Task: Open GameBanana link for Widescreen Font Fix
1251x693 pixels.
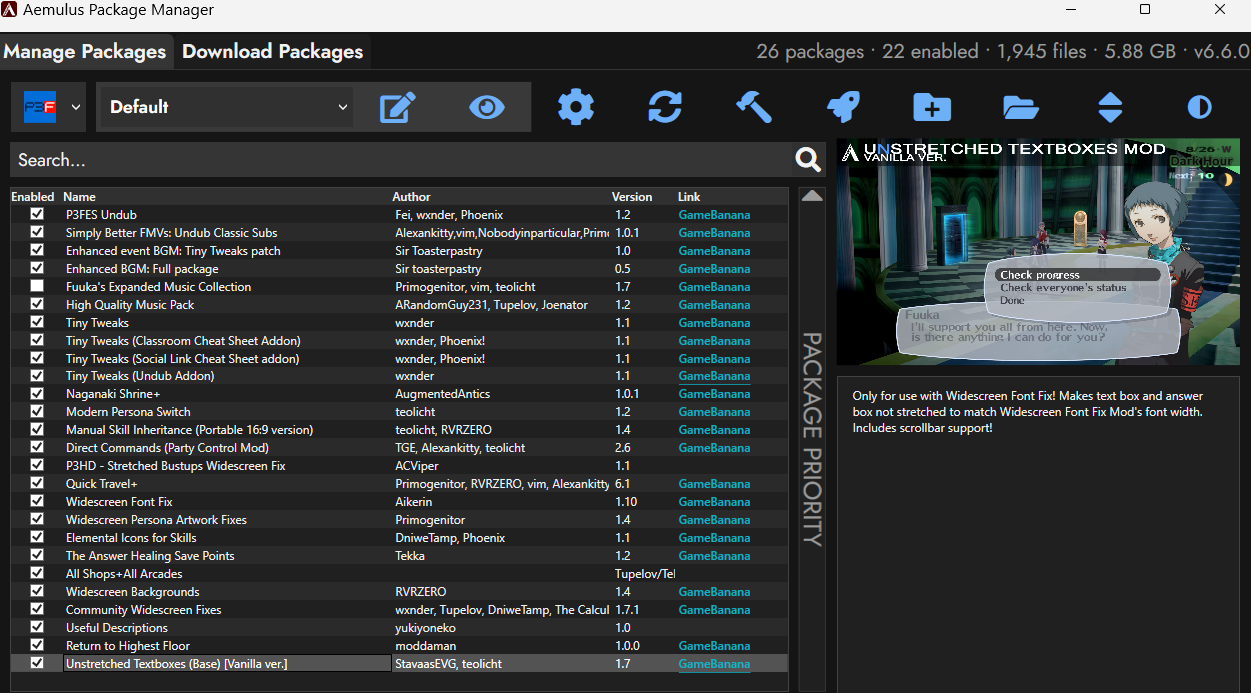Action: pyautogui.click(x=714, y=502)
